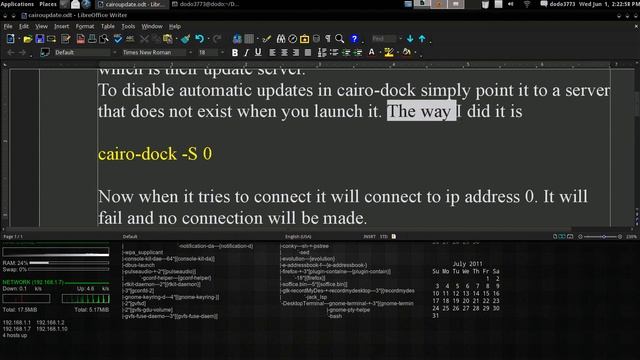This screenshot has width=640, height=360.
Task: Toggle Italic formatting
Action: pyautogui.click(x=246, y=52)
